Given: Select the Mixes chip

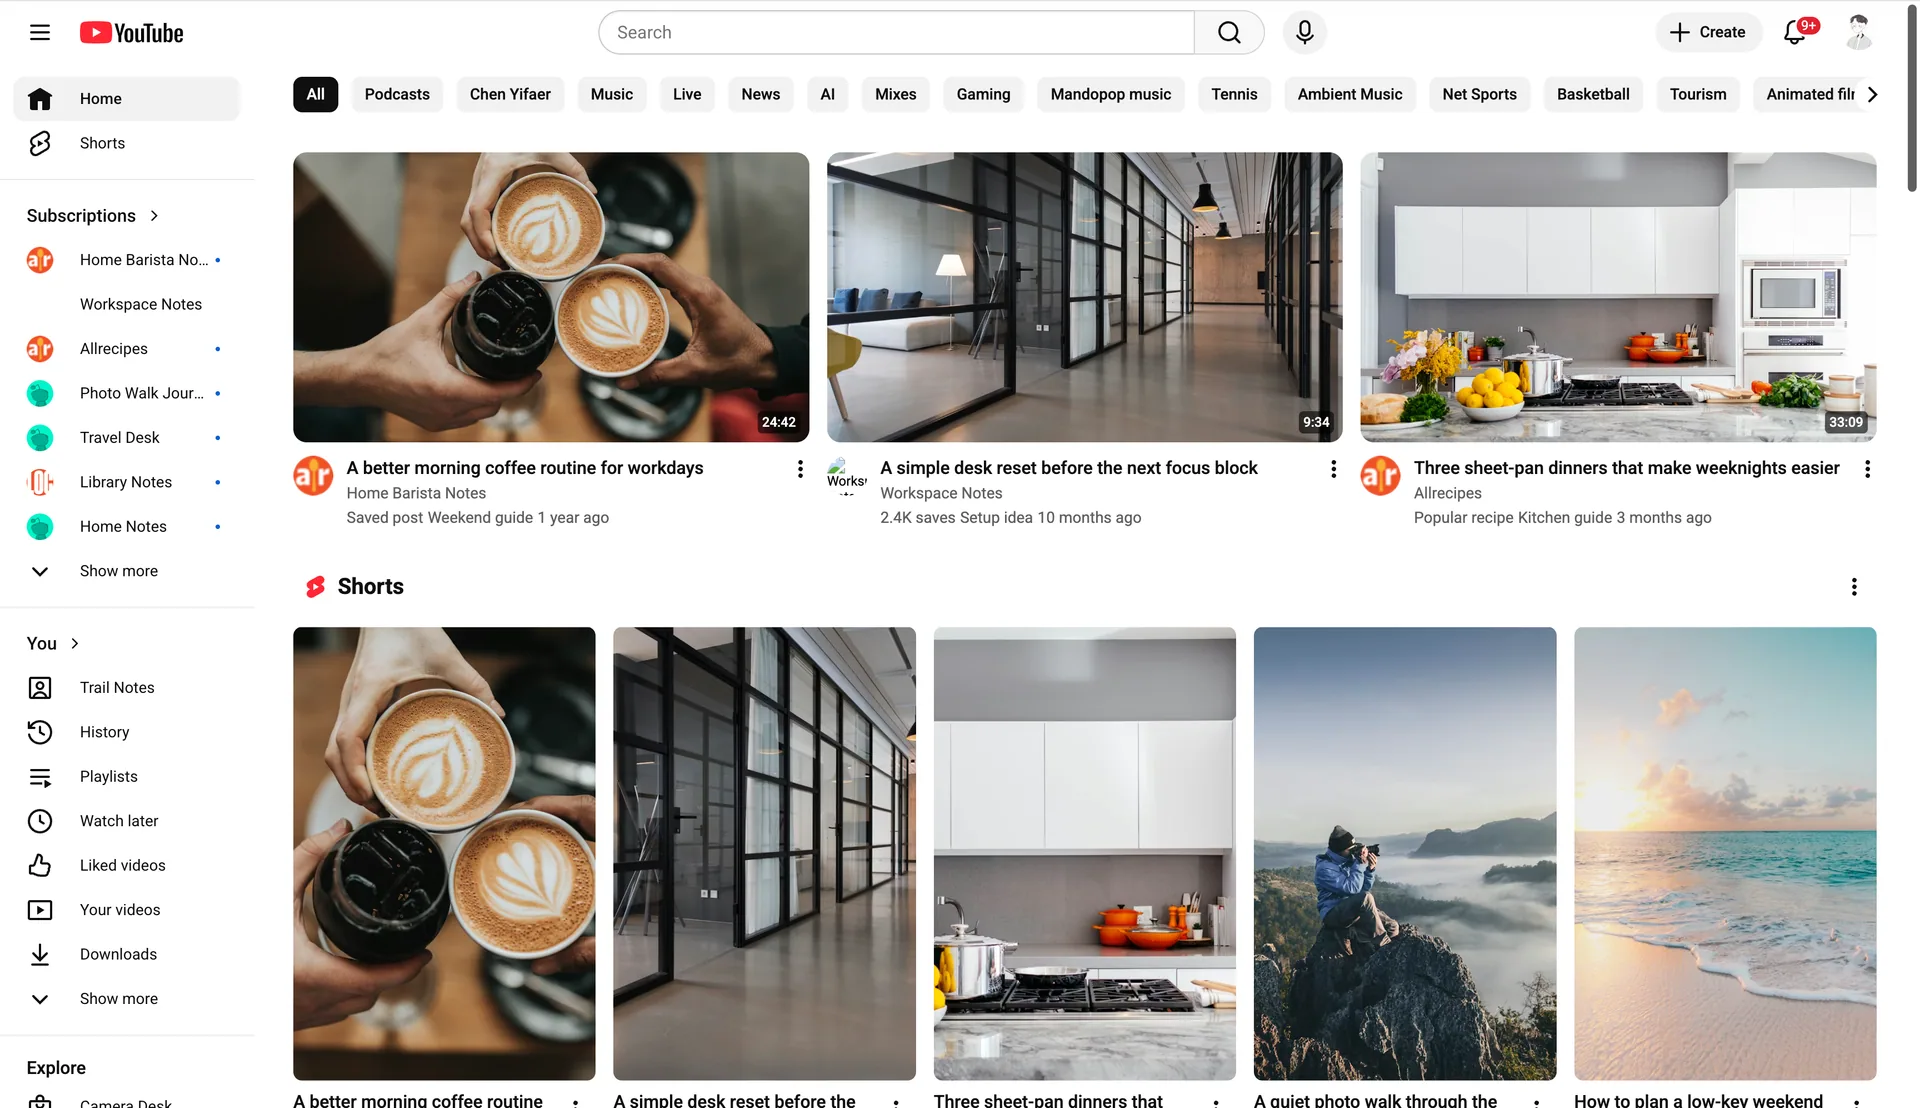Looking at the screenshot, I should [x=895, y=94].
